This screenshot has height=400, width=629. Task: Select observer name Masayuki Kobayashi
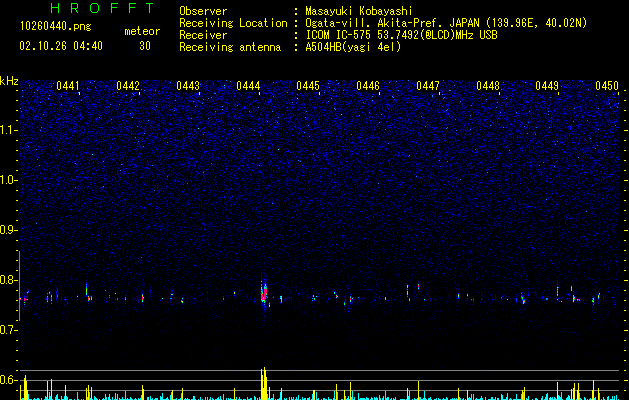pos(359,11)
